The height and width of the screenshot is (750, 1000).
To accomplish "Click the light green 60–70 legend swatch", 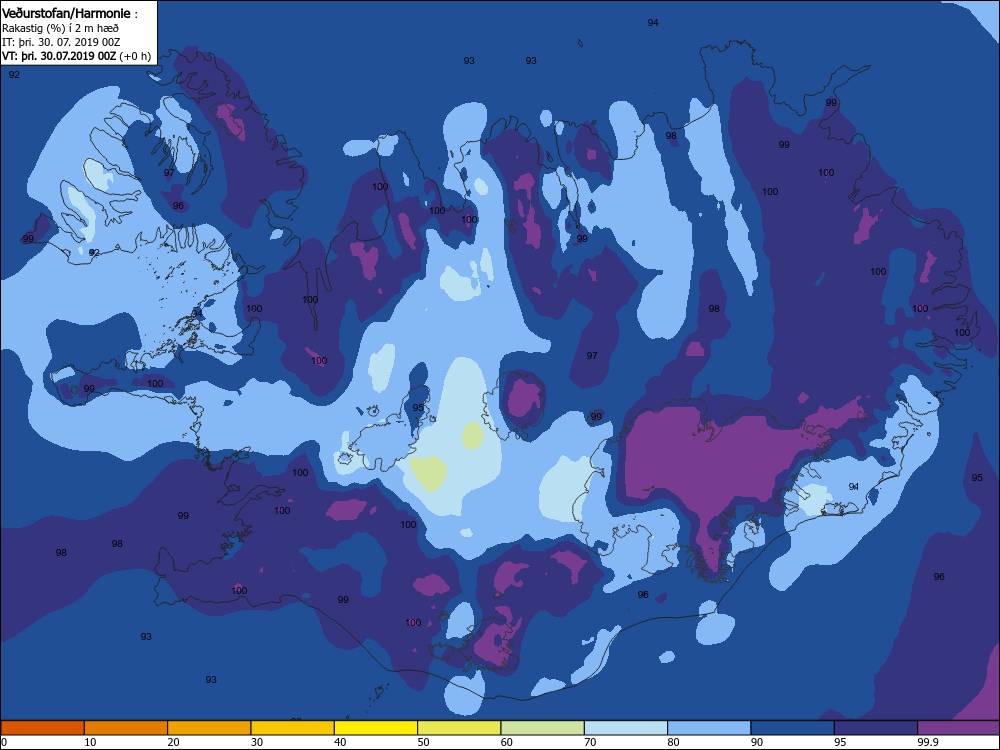I will tap(543, 728).
